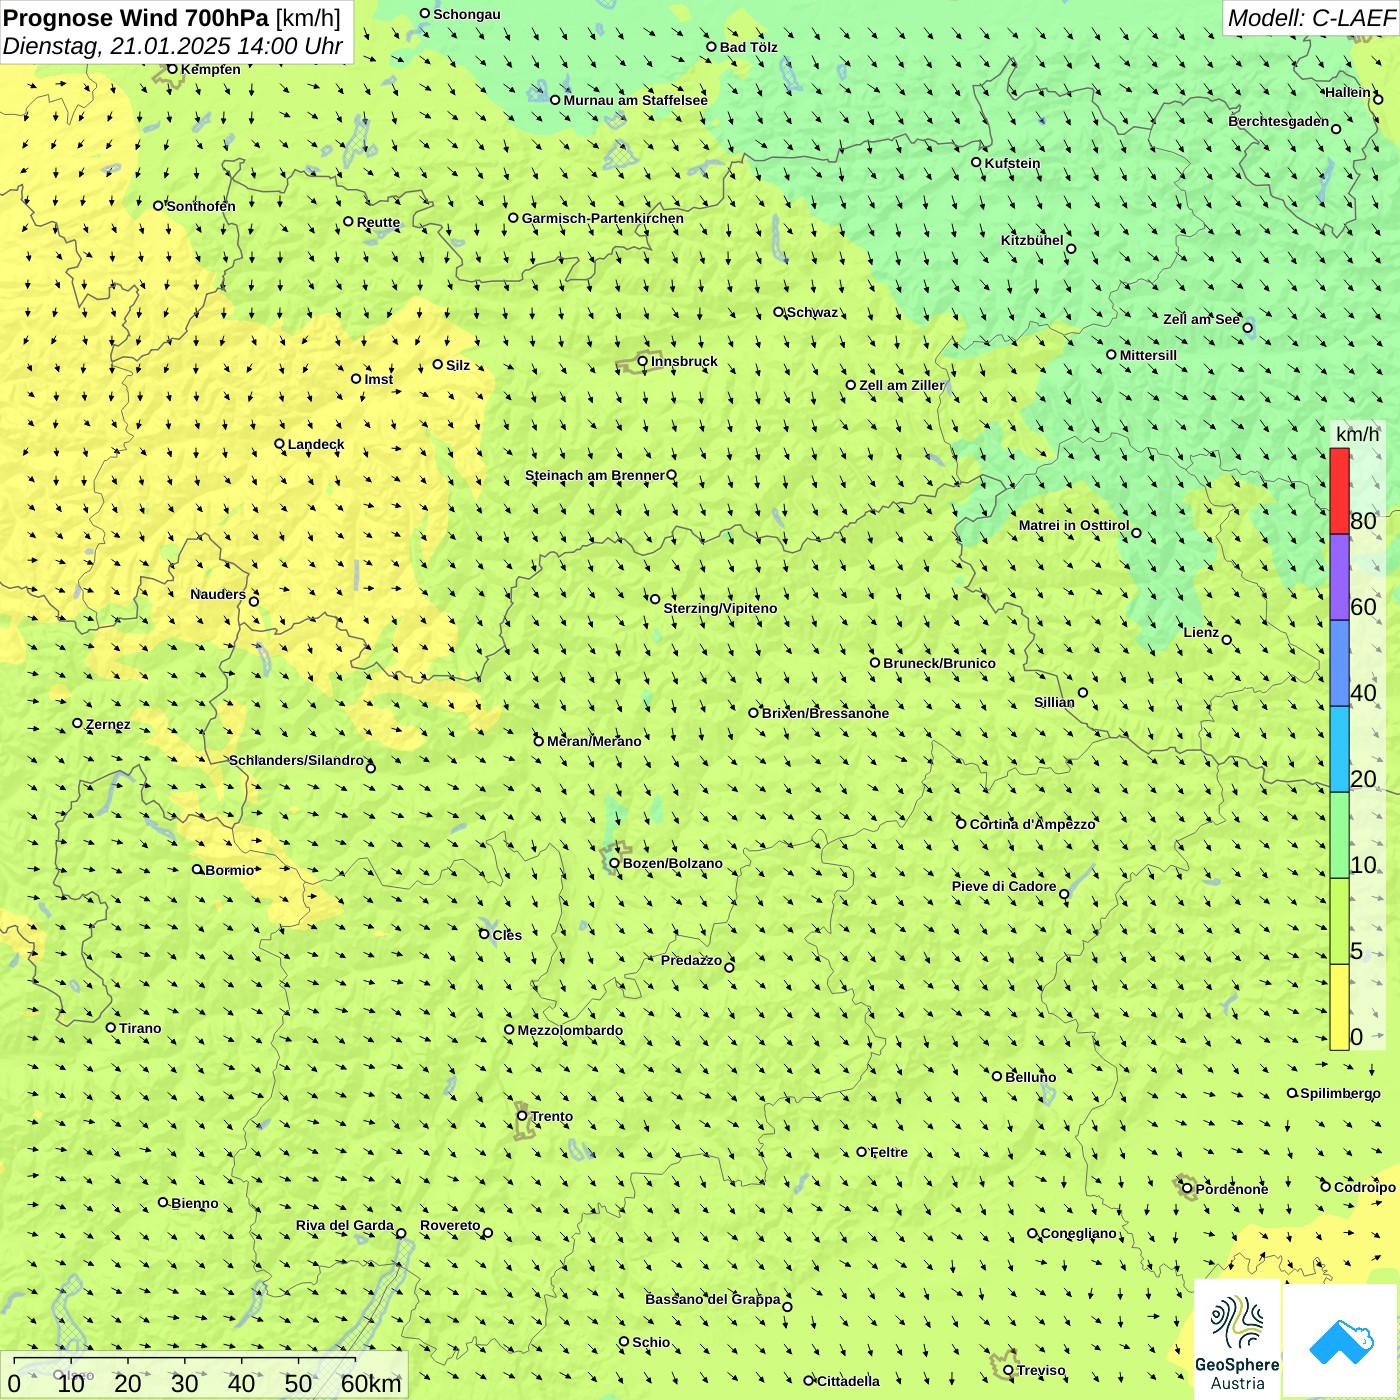The height and width of the screenshot is (1400, 1400).
Task: Click the Bassano del Grappa label
Action: tap(713, 1299)
